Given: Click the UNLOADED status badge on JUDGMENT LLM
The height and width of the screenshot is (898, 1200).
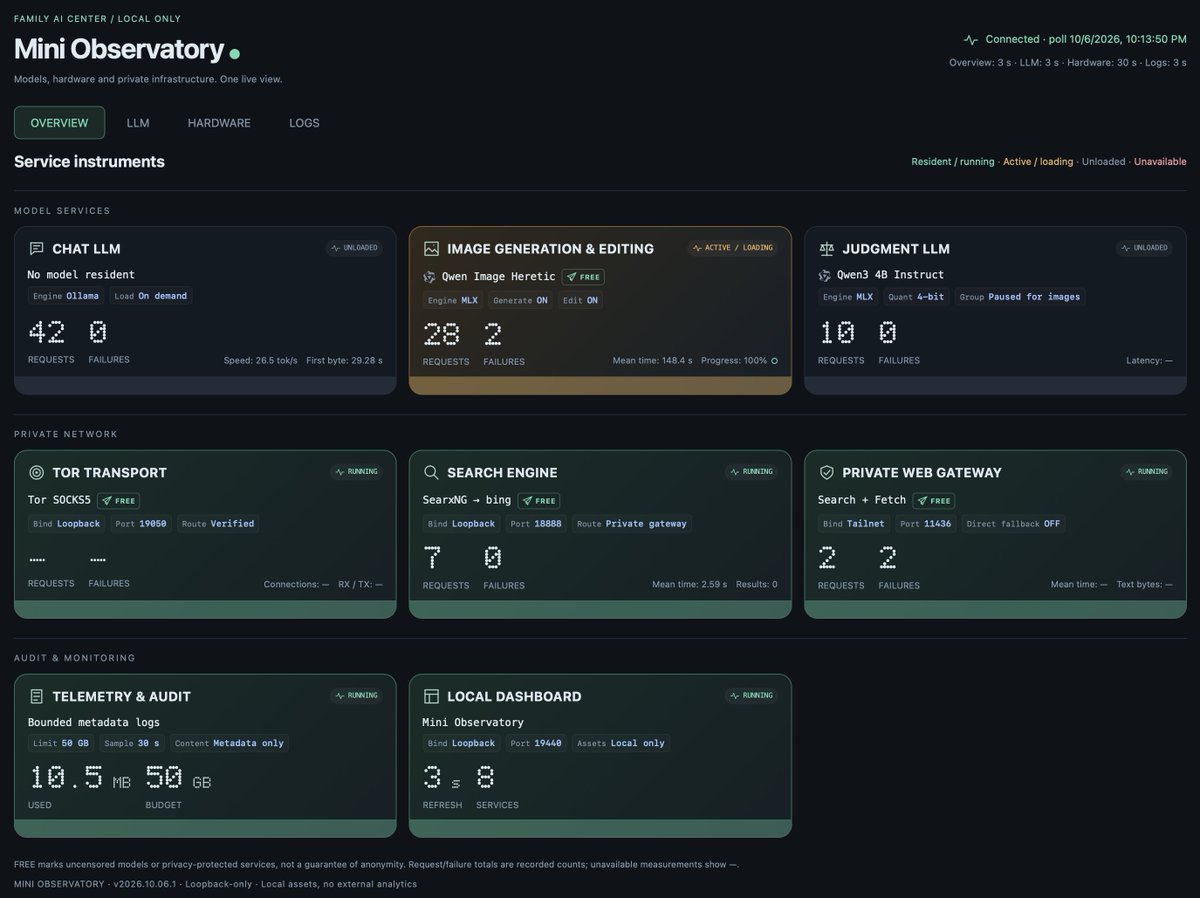Looking at the screenshot, I should pos(1145,248).
